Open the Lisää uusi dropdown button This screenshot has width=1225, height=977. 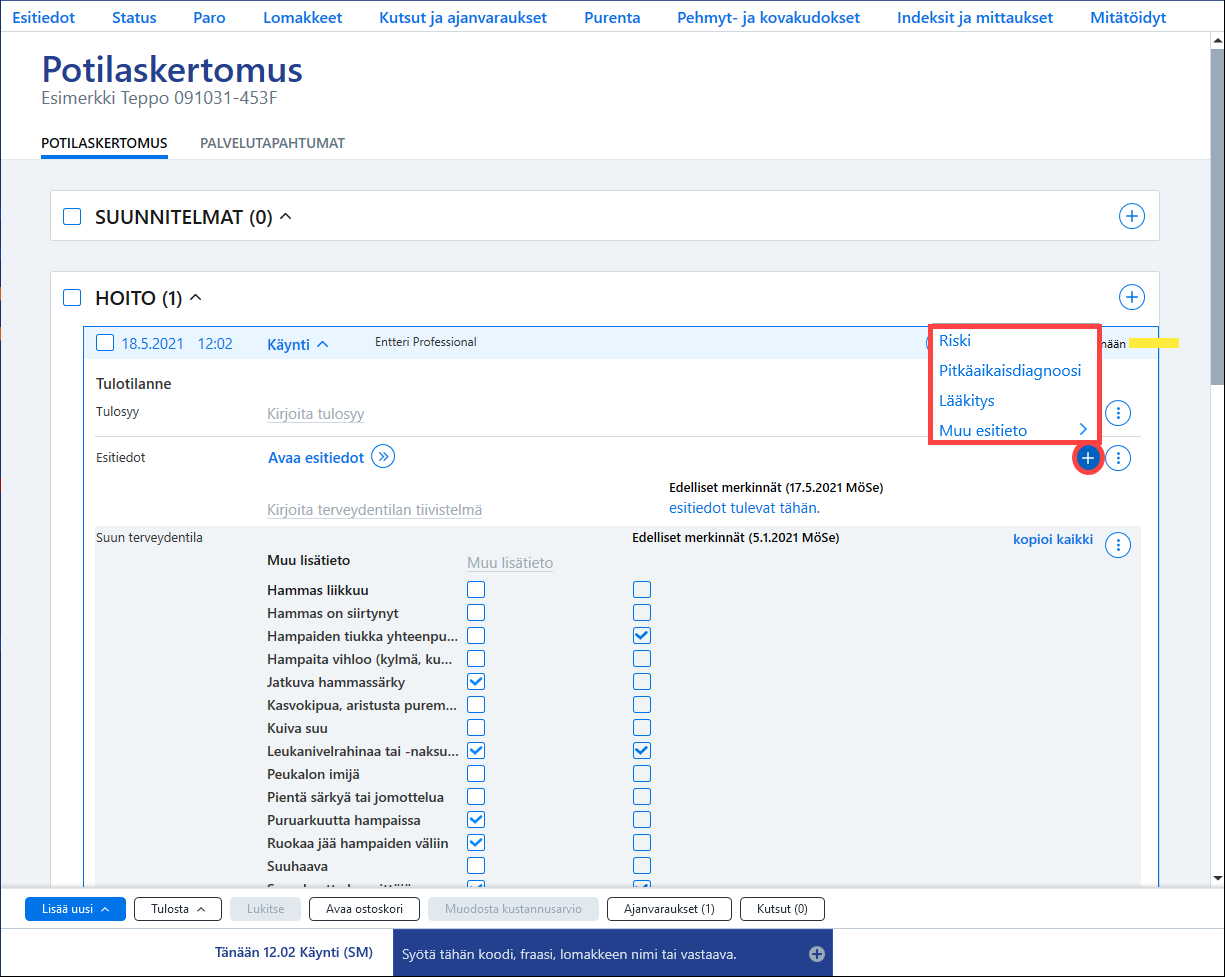pyautogui.click(x=75, y=909)
